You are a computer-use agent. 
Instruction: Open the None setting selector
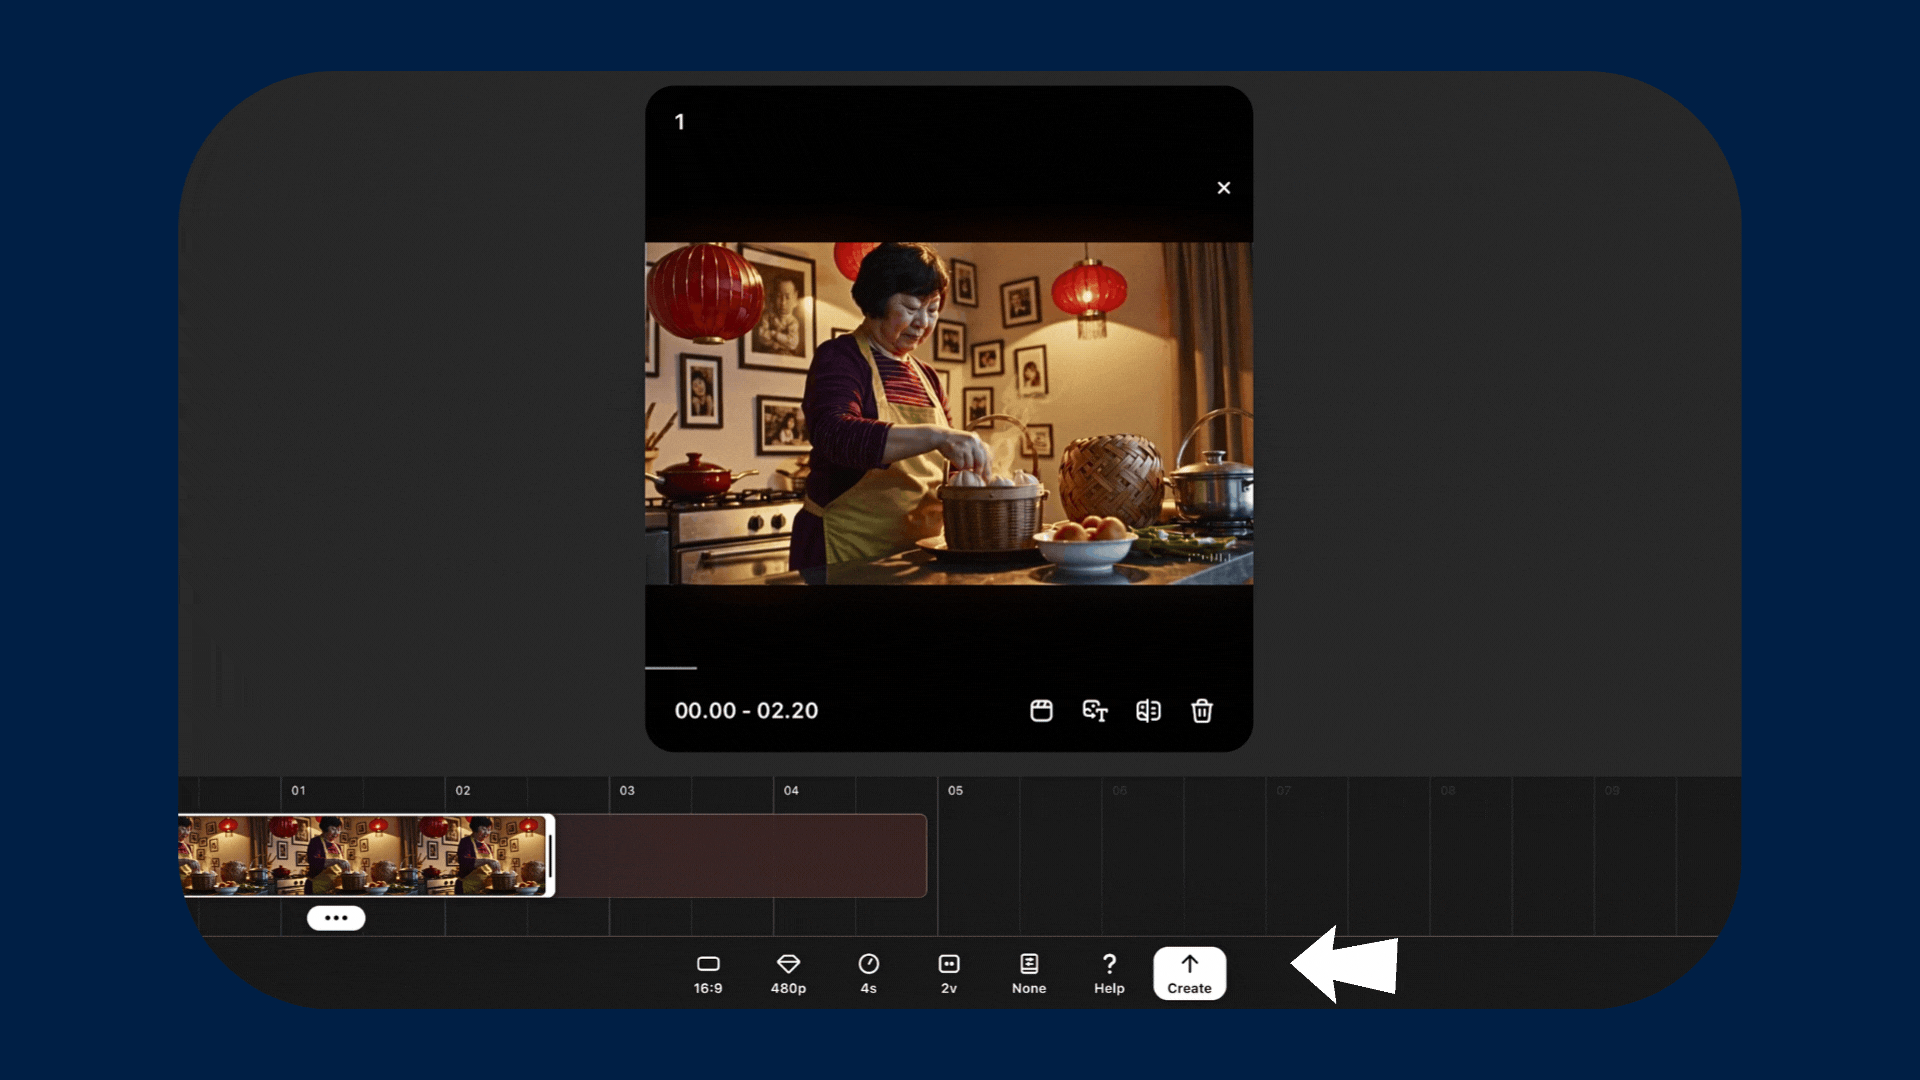pyautogui.click(x=1029, y=973)
